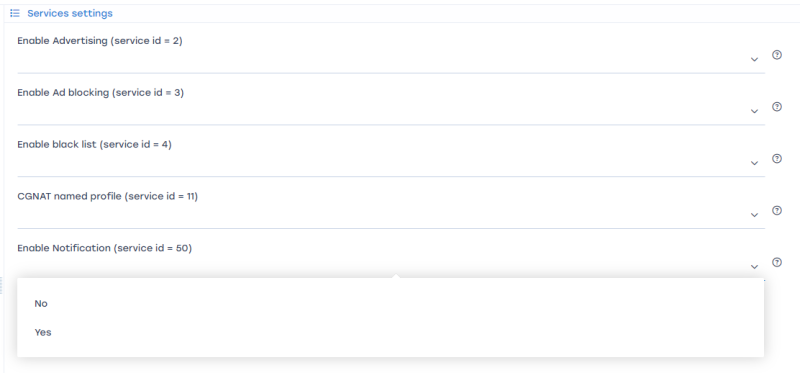Click the dotted grip handle on left edge
Image resolution: width=800 pixels, height=373 pixels.
2,285
